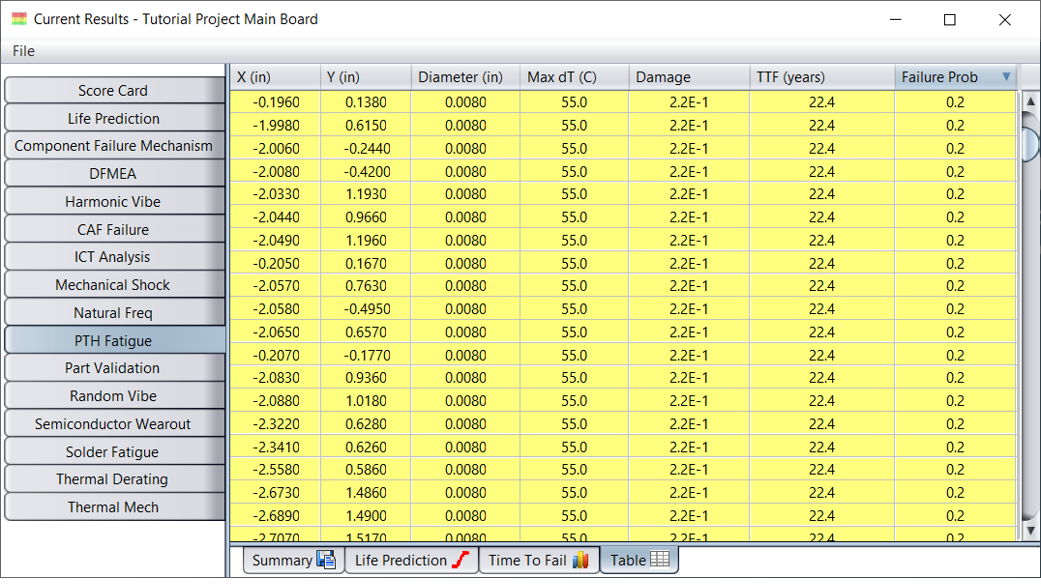Select first row X value -0.1960
The image size is (1041, 584).
276,102
